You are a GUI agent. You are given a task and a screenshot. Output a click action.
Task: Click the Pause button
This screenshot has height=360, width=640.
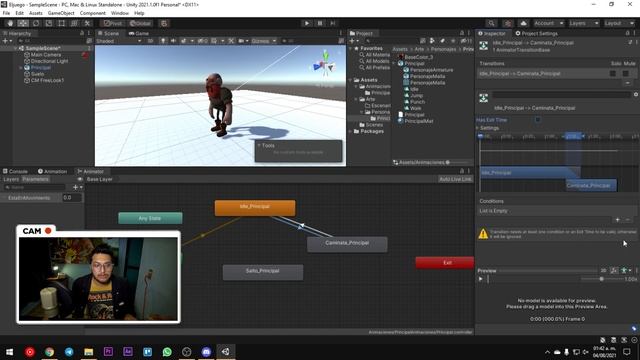pos(320,23)
